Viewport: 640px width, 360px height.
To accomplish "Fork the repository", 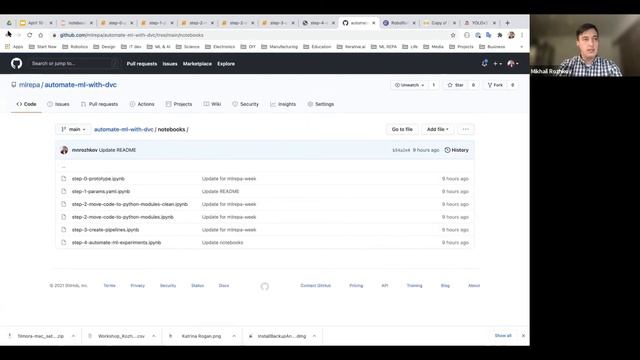I will pyautogui.click(x=495, y=85).
